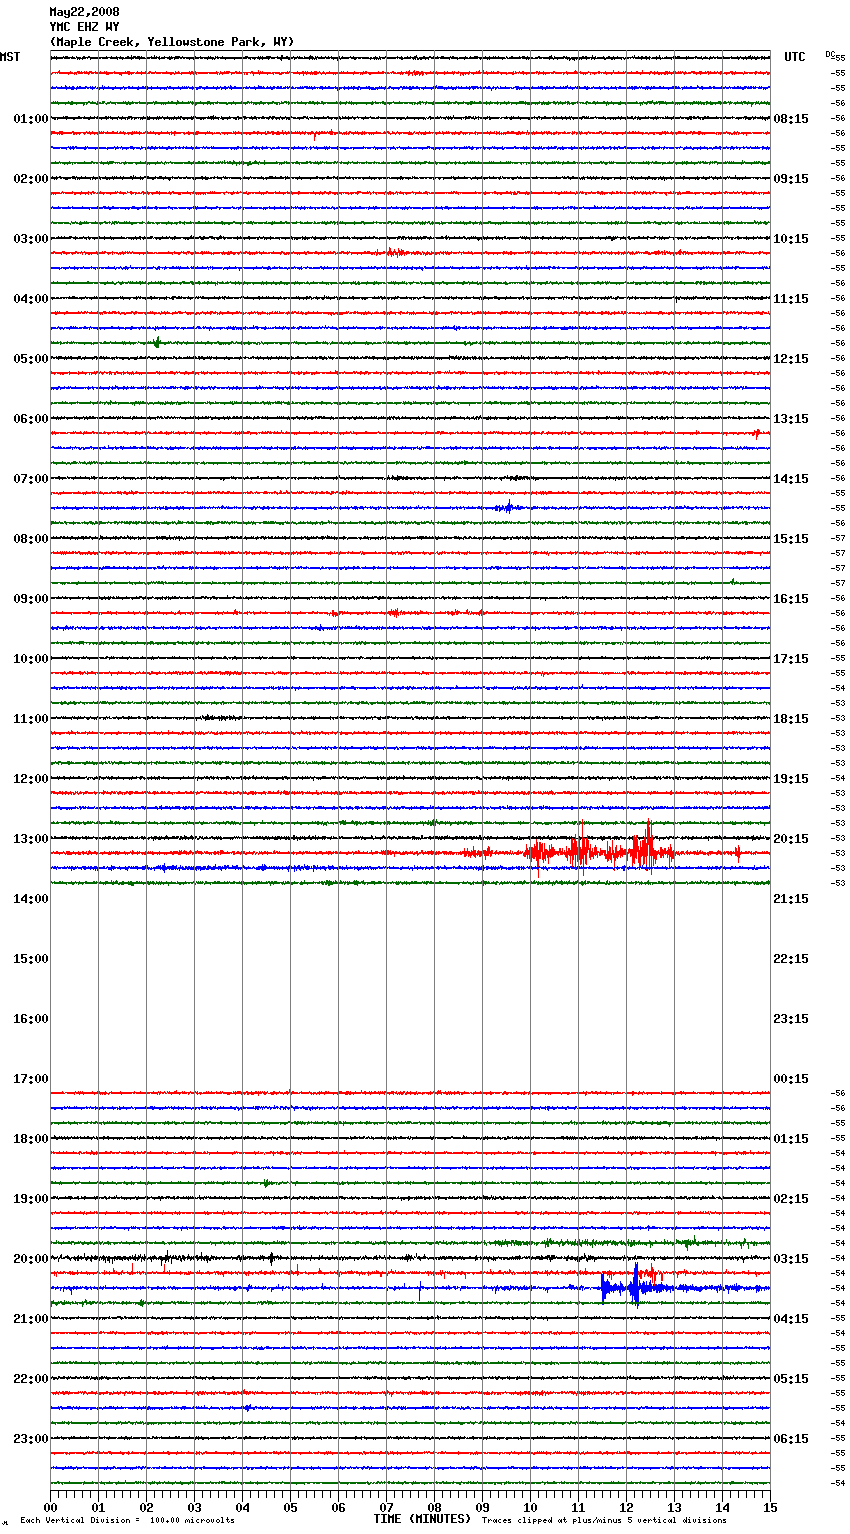The image size is (850, 1534).
Task: Click the 04:15 UTC time label
Action: (x=791, y=1319)
